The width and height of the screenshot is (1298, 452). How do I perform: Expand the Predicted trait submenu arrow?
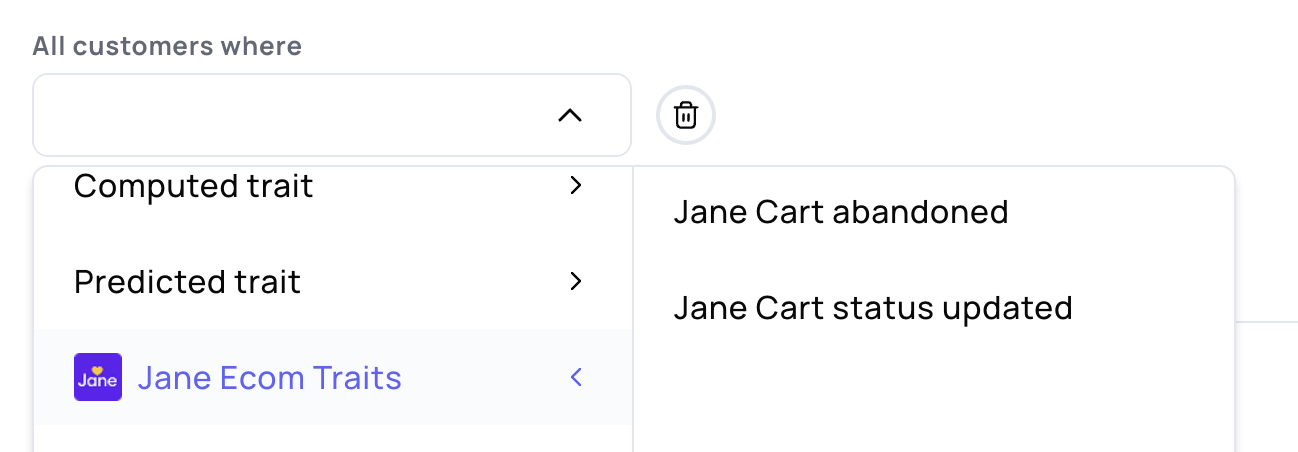(x=575, y=281)
